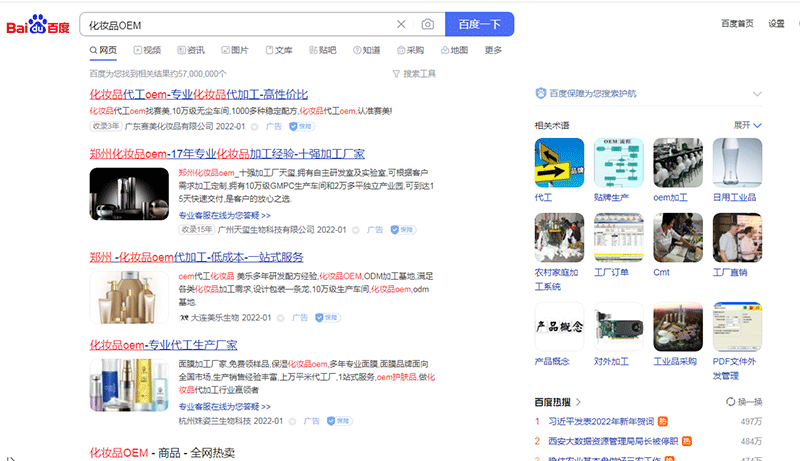Switch to the 图片 tab
Image resolution: width=800 pixels, height=461 pixels.
(x=234, y=50)
